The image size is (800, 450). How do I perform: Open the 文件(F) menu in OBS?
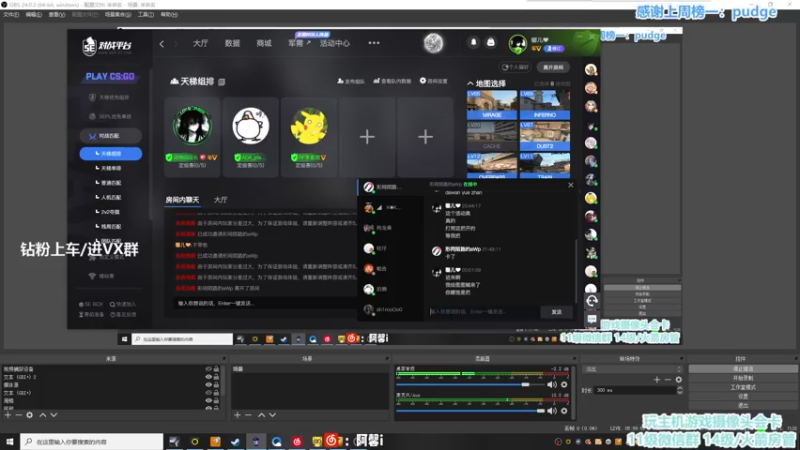11,15
